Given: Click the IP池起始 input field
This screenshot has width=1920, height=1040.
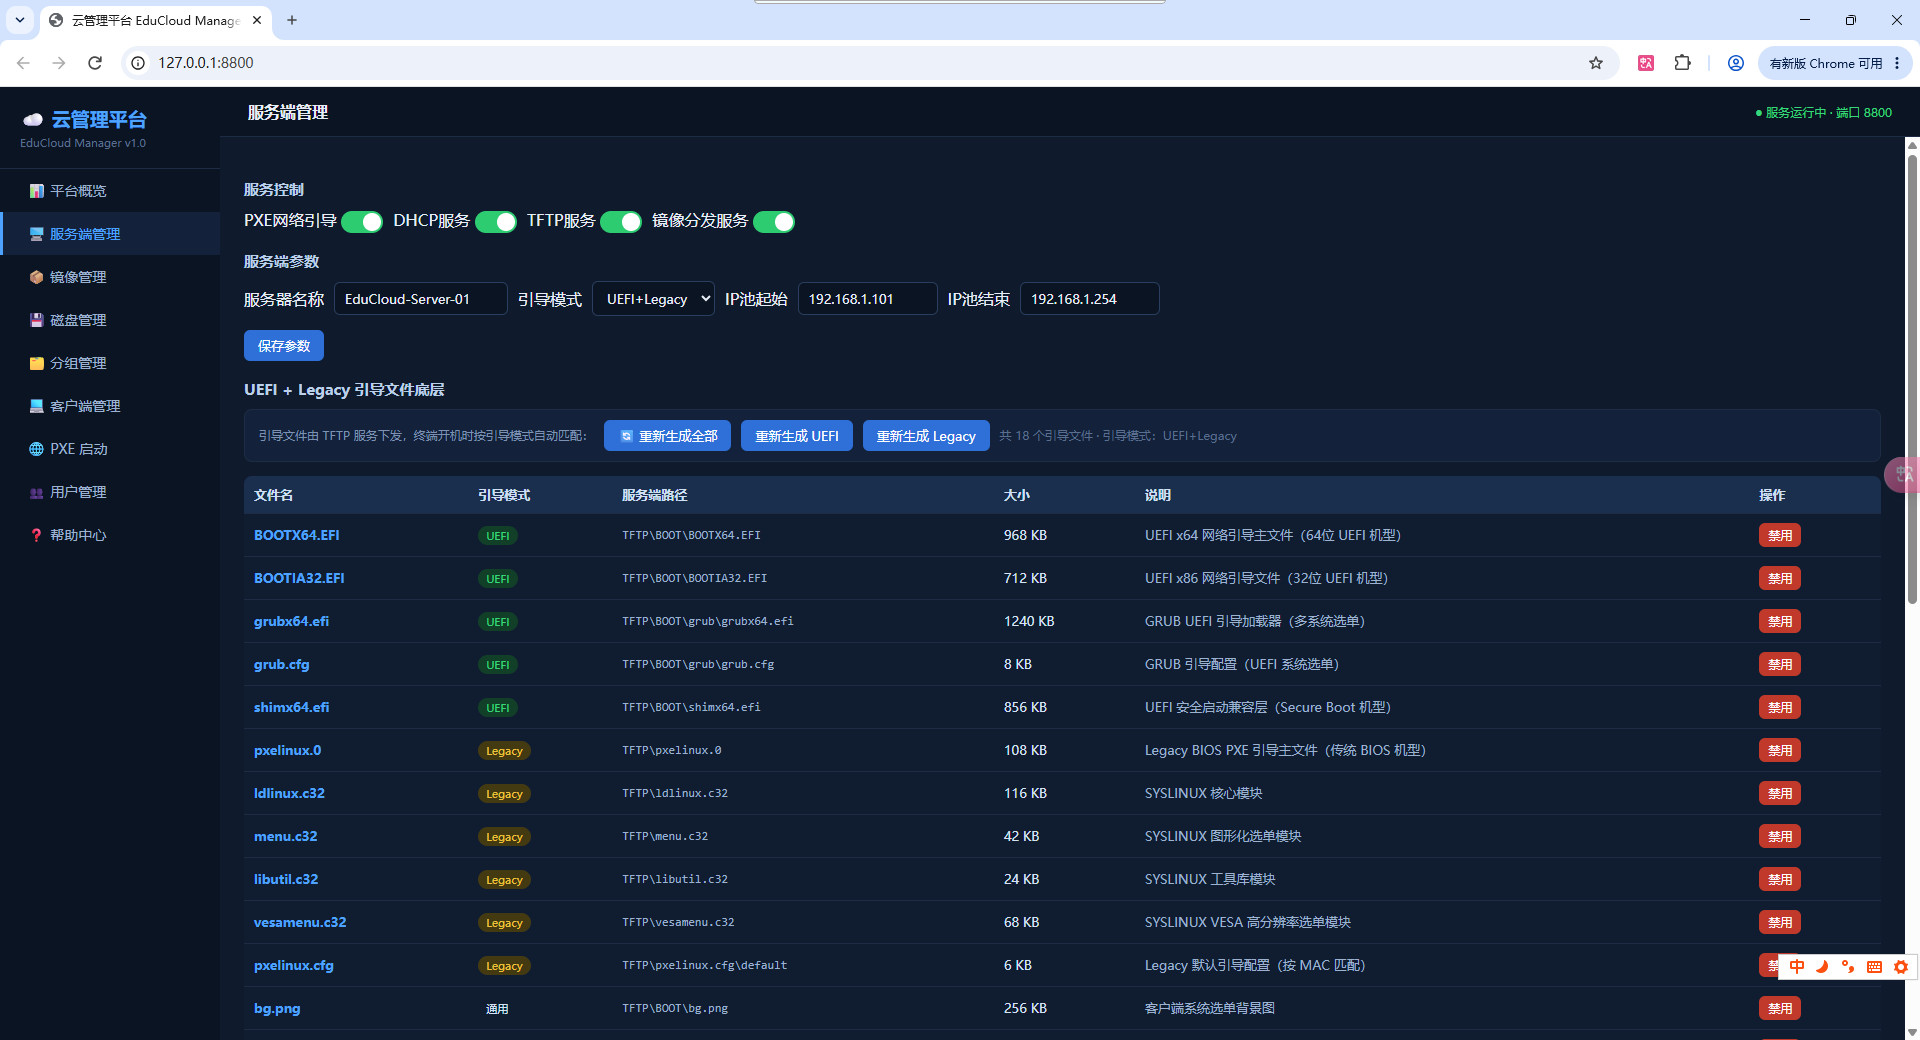Looking at the screenshot, I should pyautogui.click(x=868, y=299).
